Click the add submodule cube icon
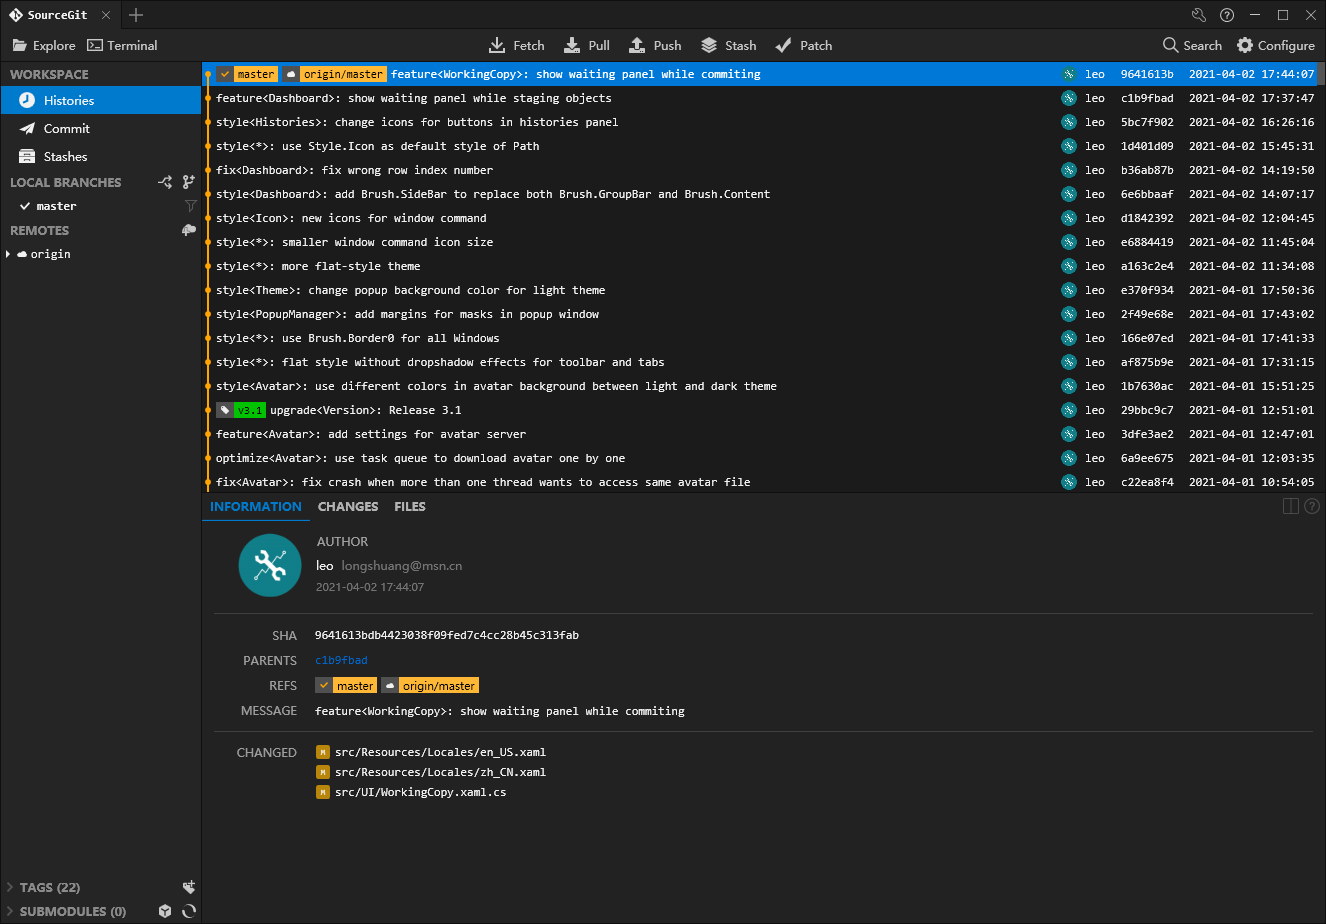 pos(165,911)
